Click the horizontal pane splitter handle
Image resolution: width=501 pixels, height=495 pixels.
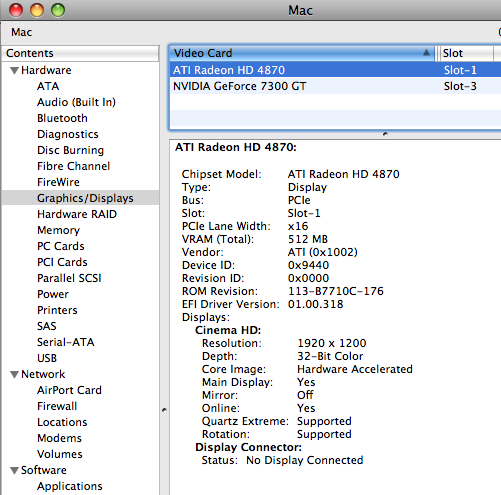click(x=385, y=134)
